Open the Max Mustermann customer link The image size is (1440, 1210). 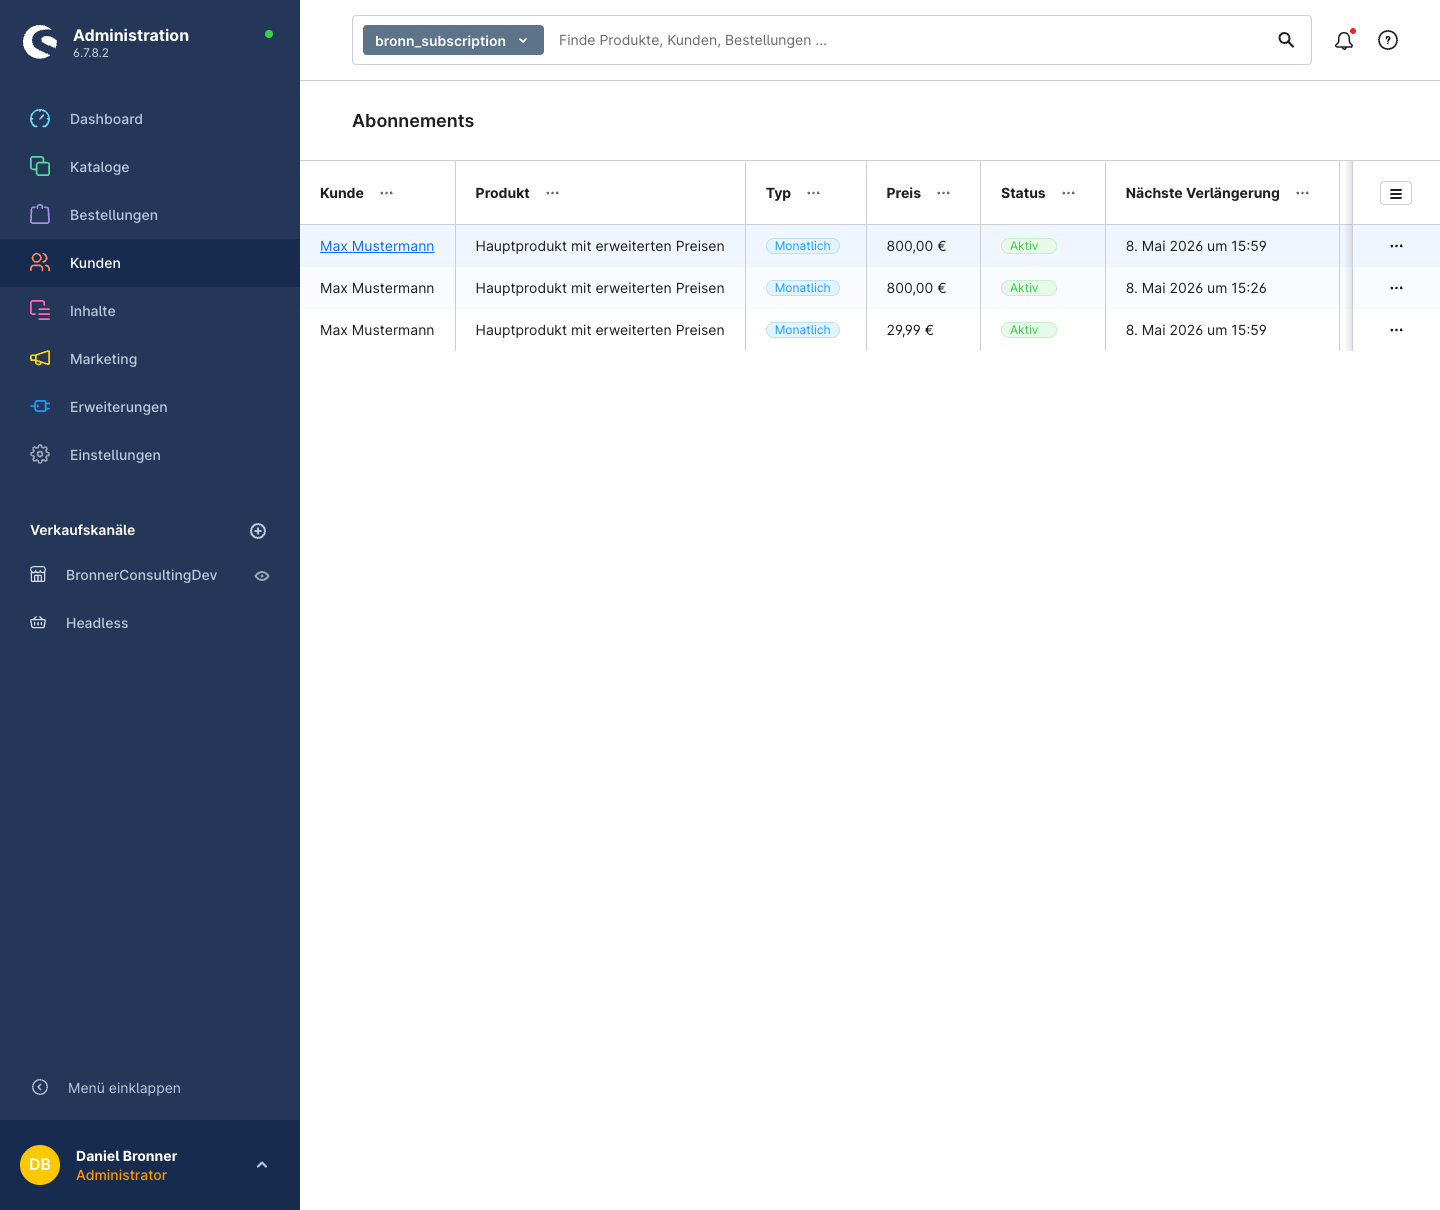click(x=377, y=246)
